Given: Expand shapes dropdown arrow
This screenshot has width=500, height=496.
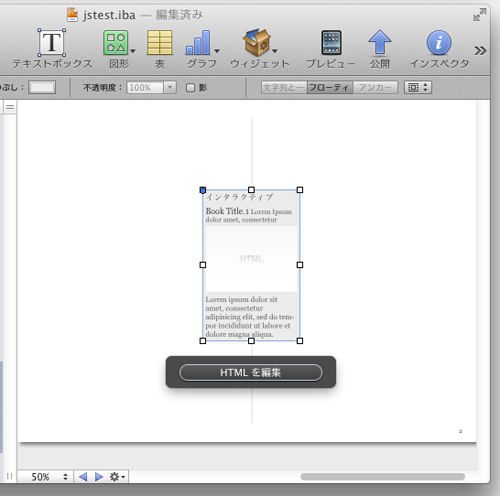Looking at the screenshot, I should 133,51.
